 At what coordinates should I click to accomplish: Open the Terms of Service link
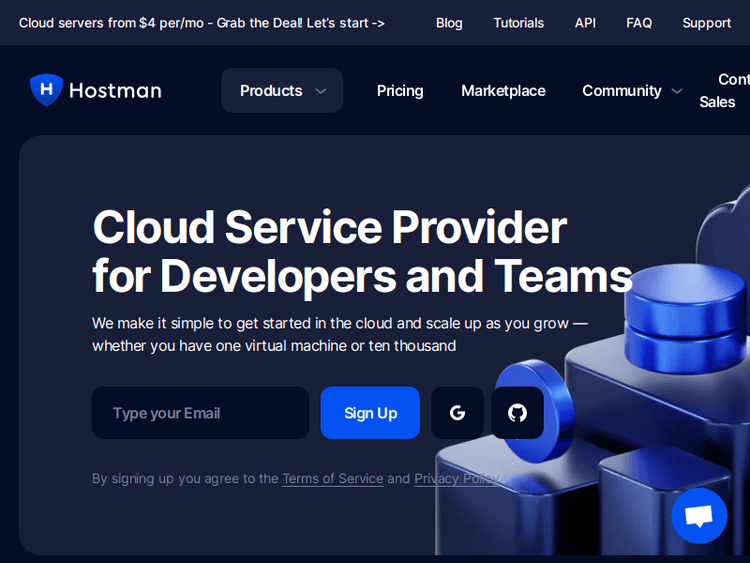click(332, 479)
